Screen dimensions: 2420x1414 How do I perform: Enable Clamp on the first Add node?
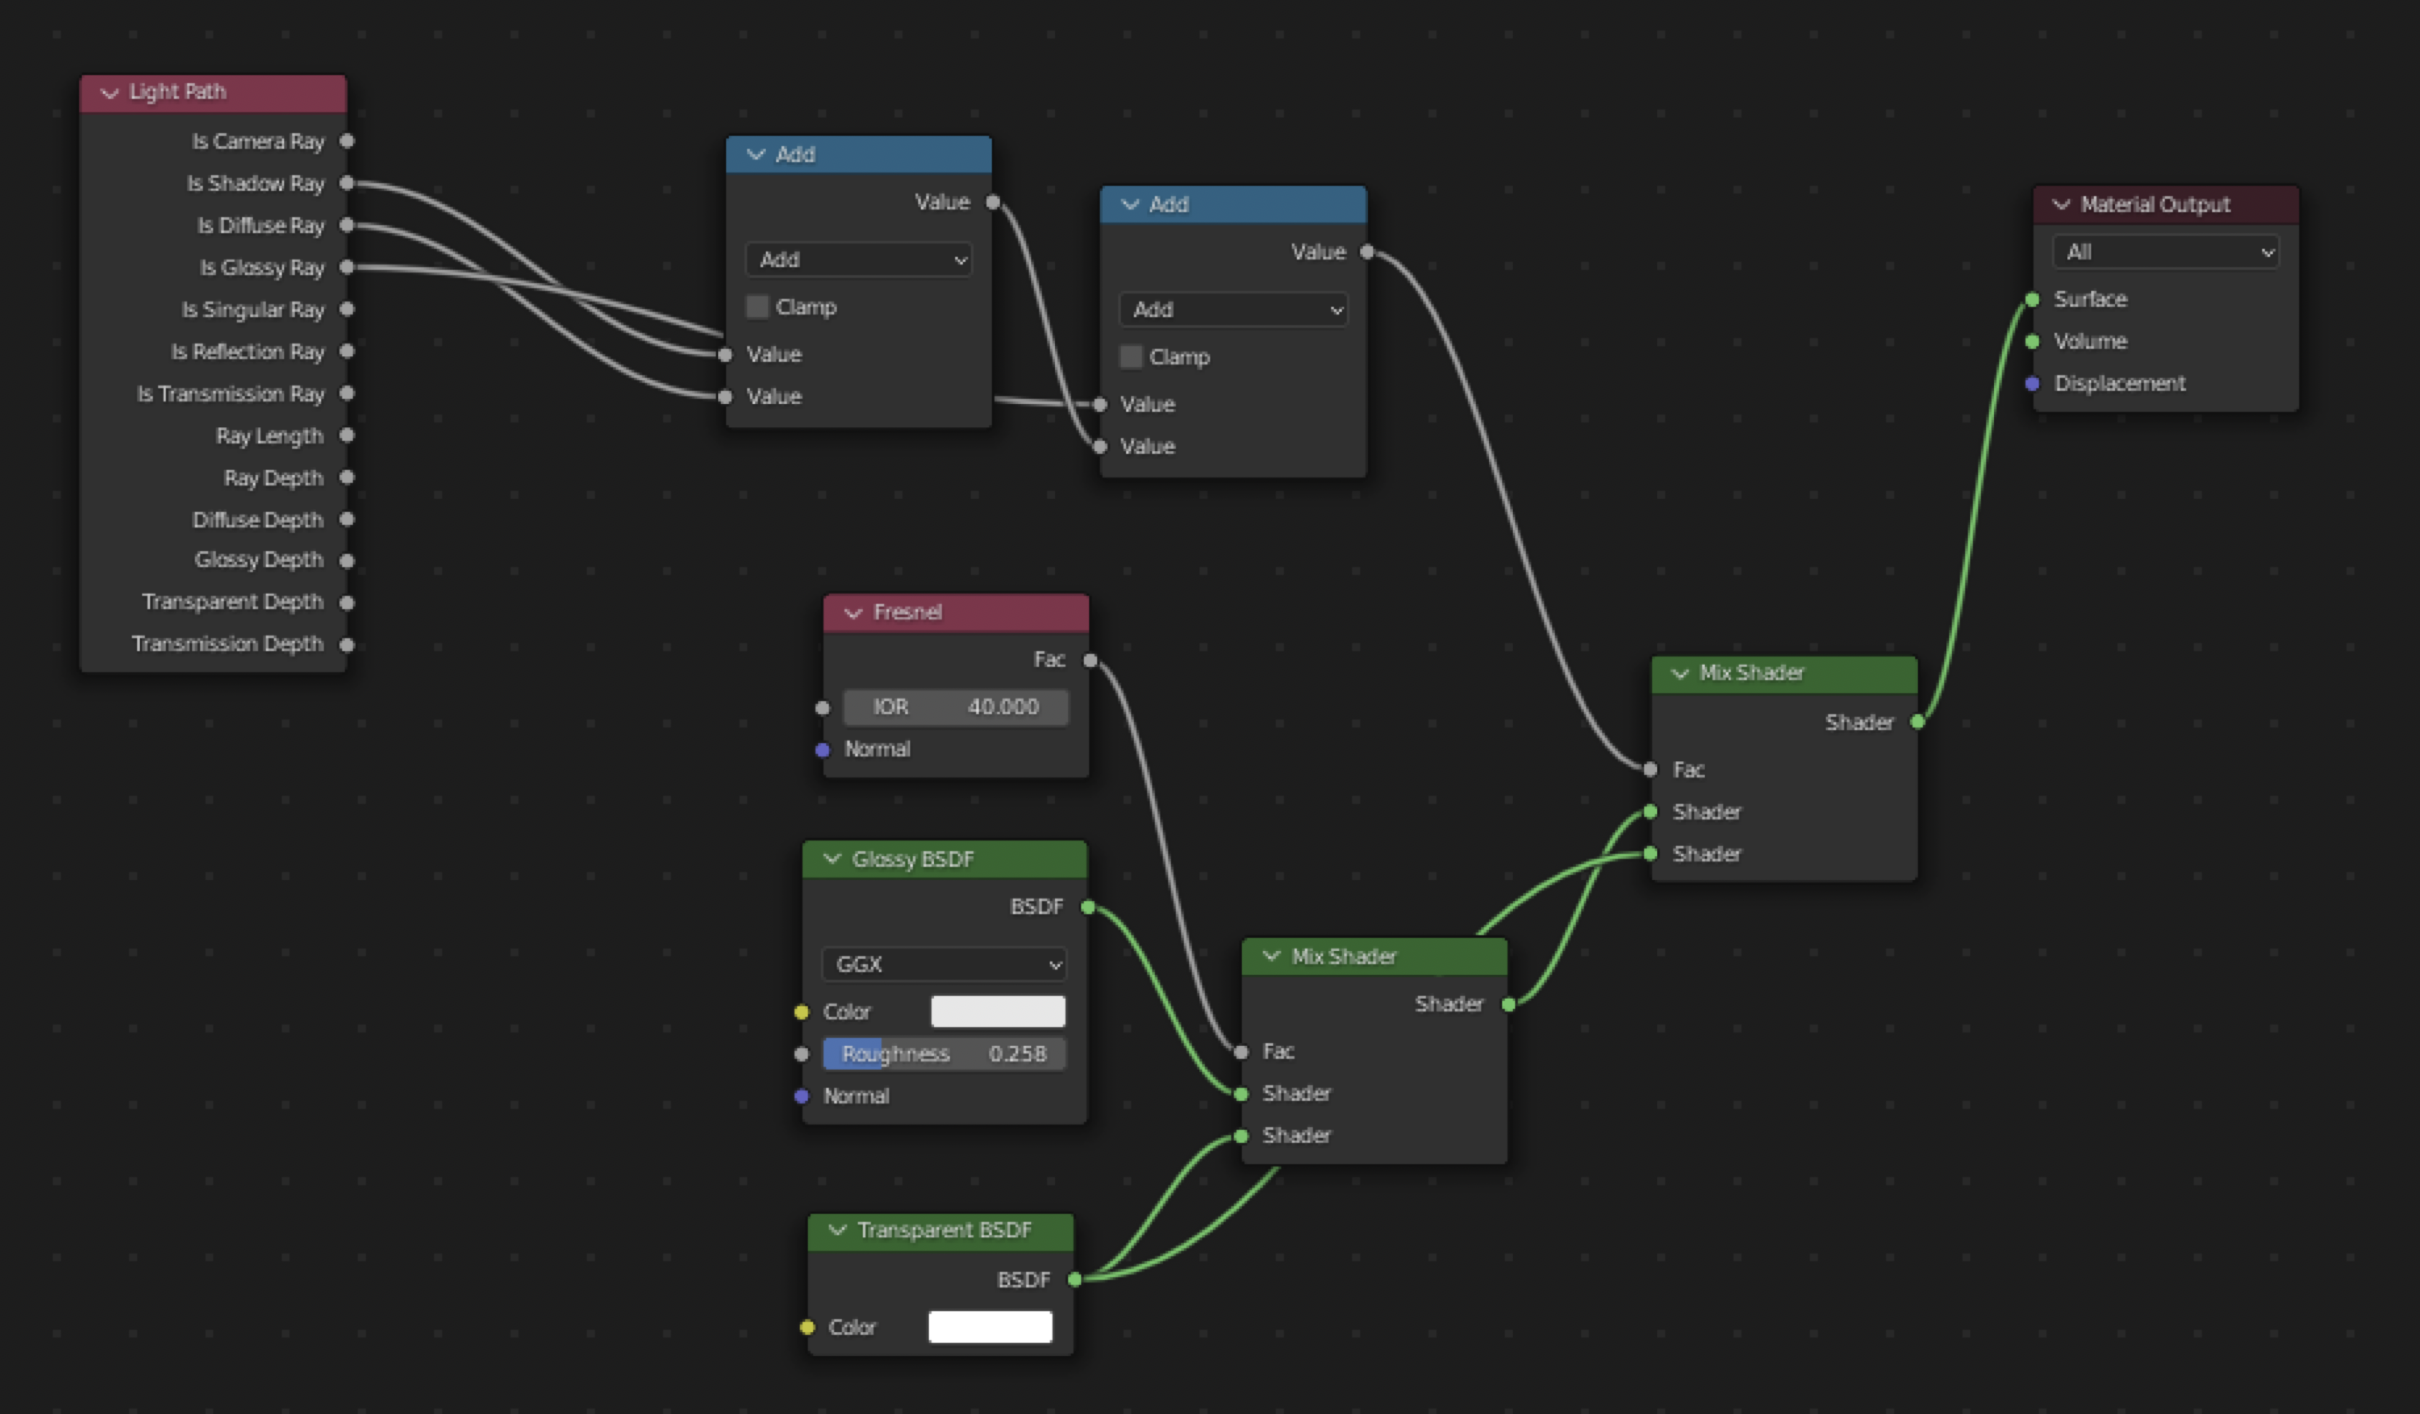point(757,306)
